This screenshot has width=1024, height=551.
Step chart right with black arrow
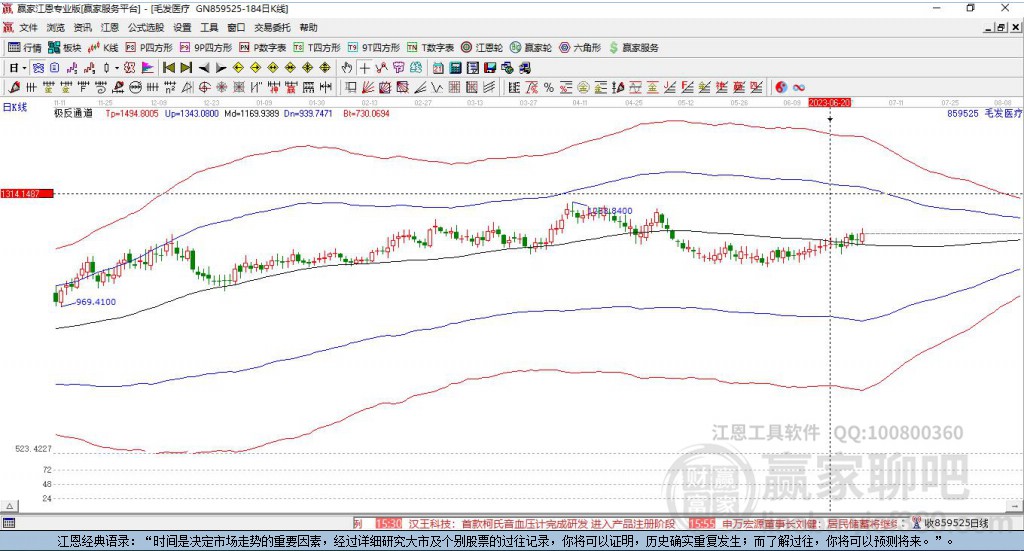221,68
